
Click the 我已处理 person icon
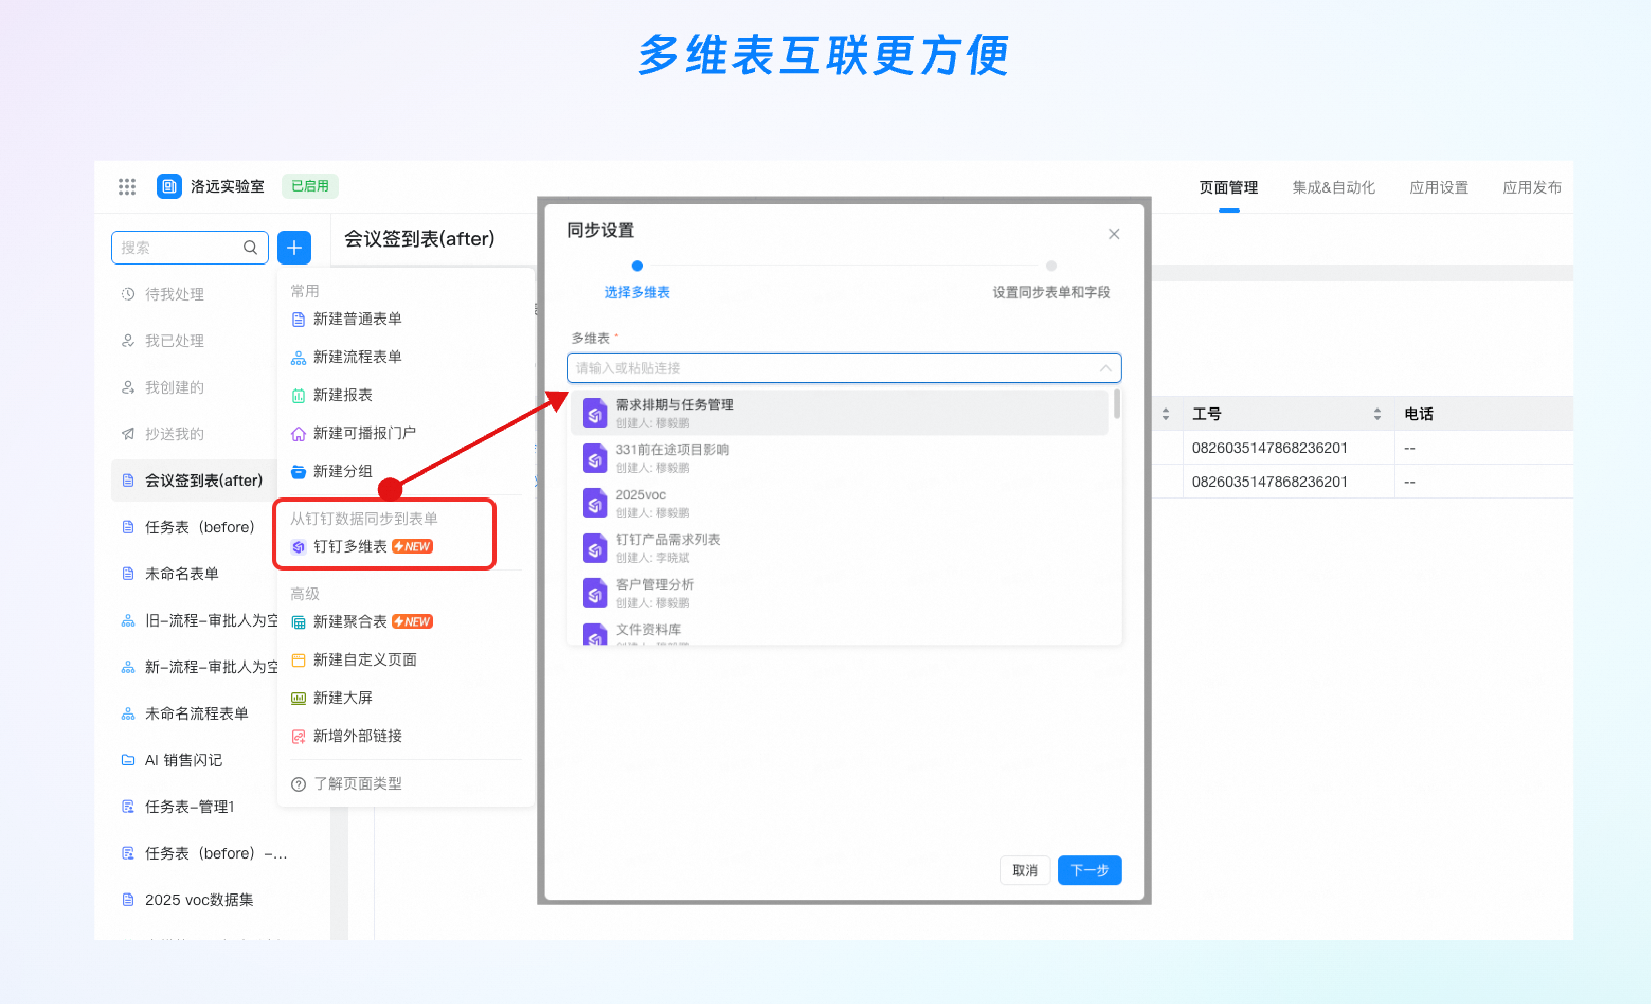[x=128, y=341]
